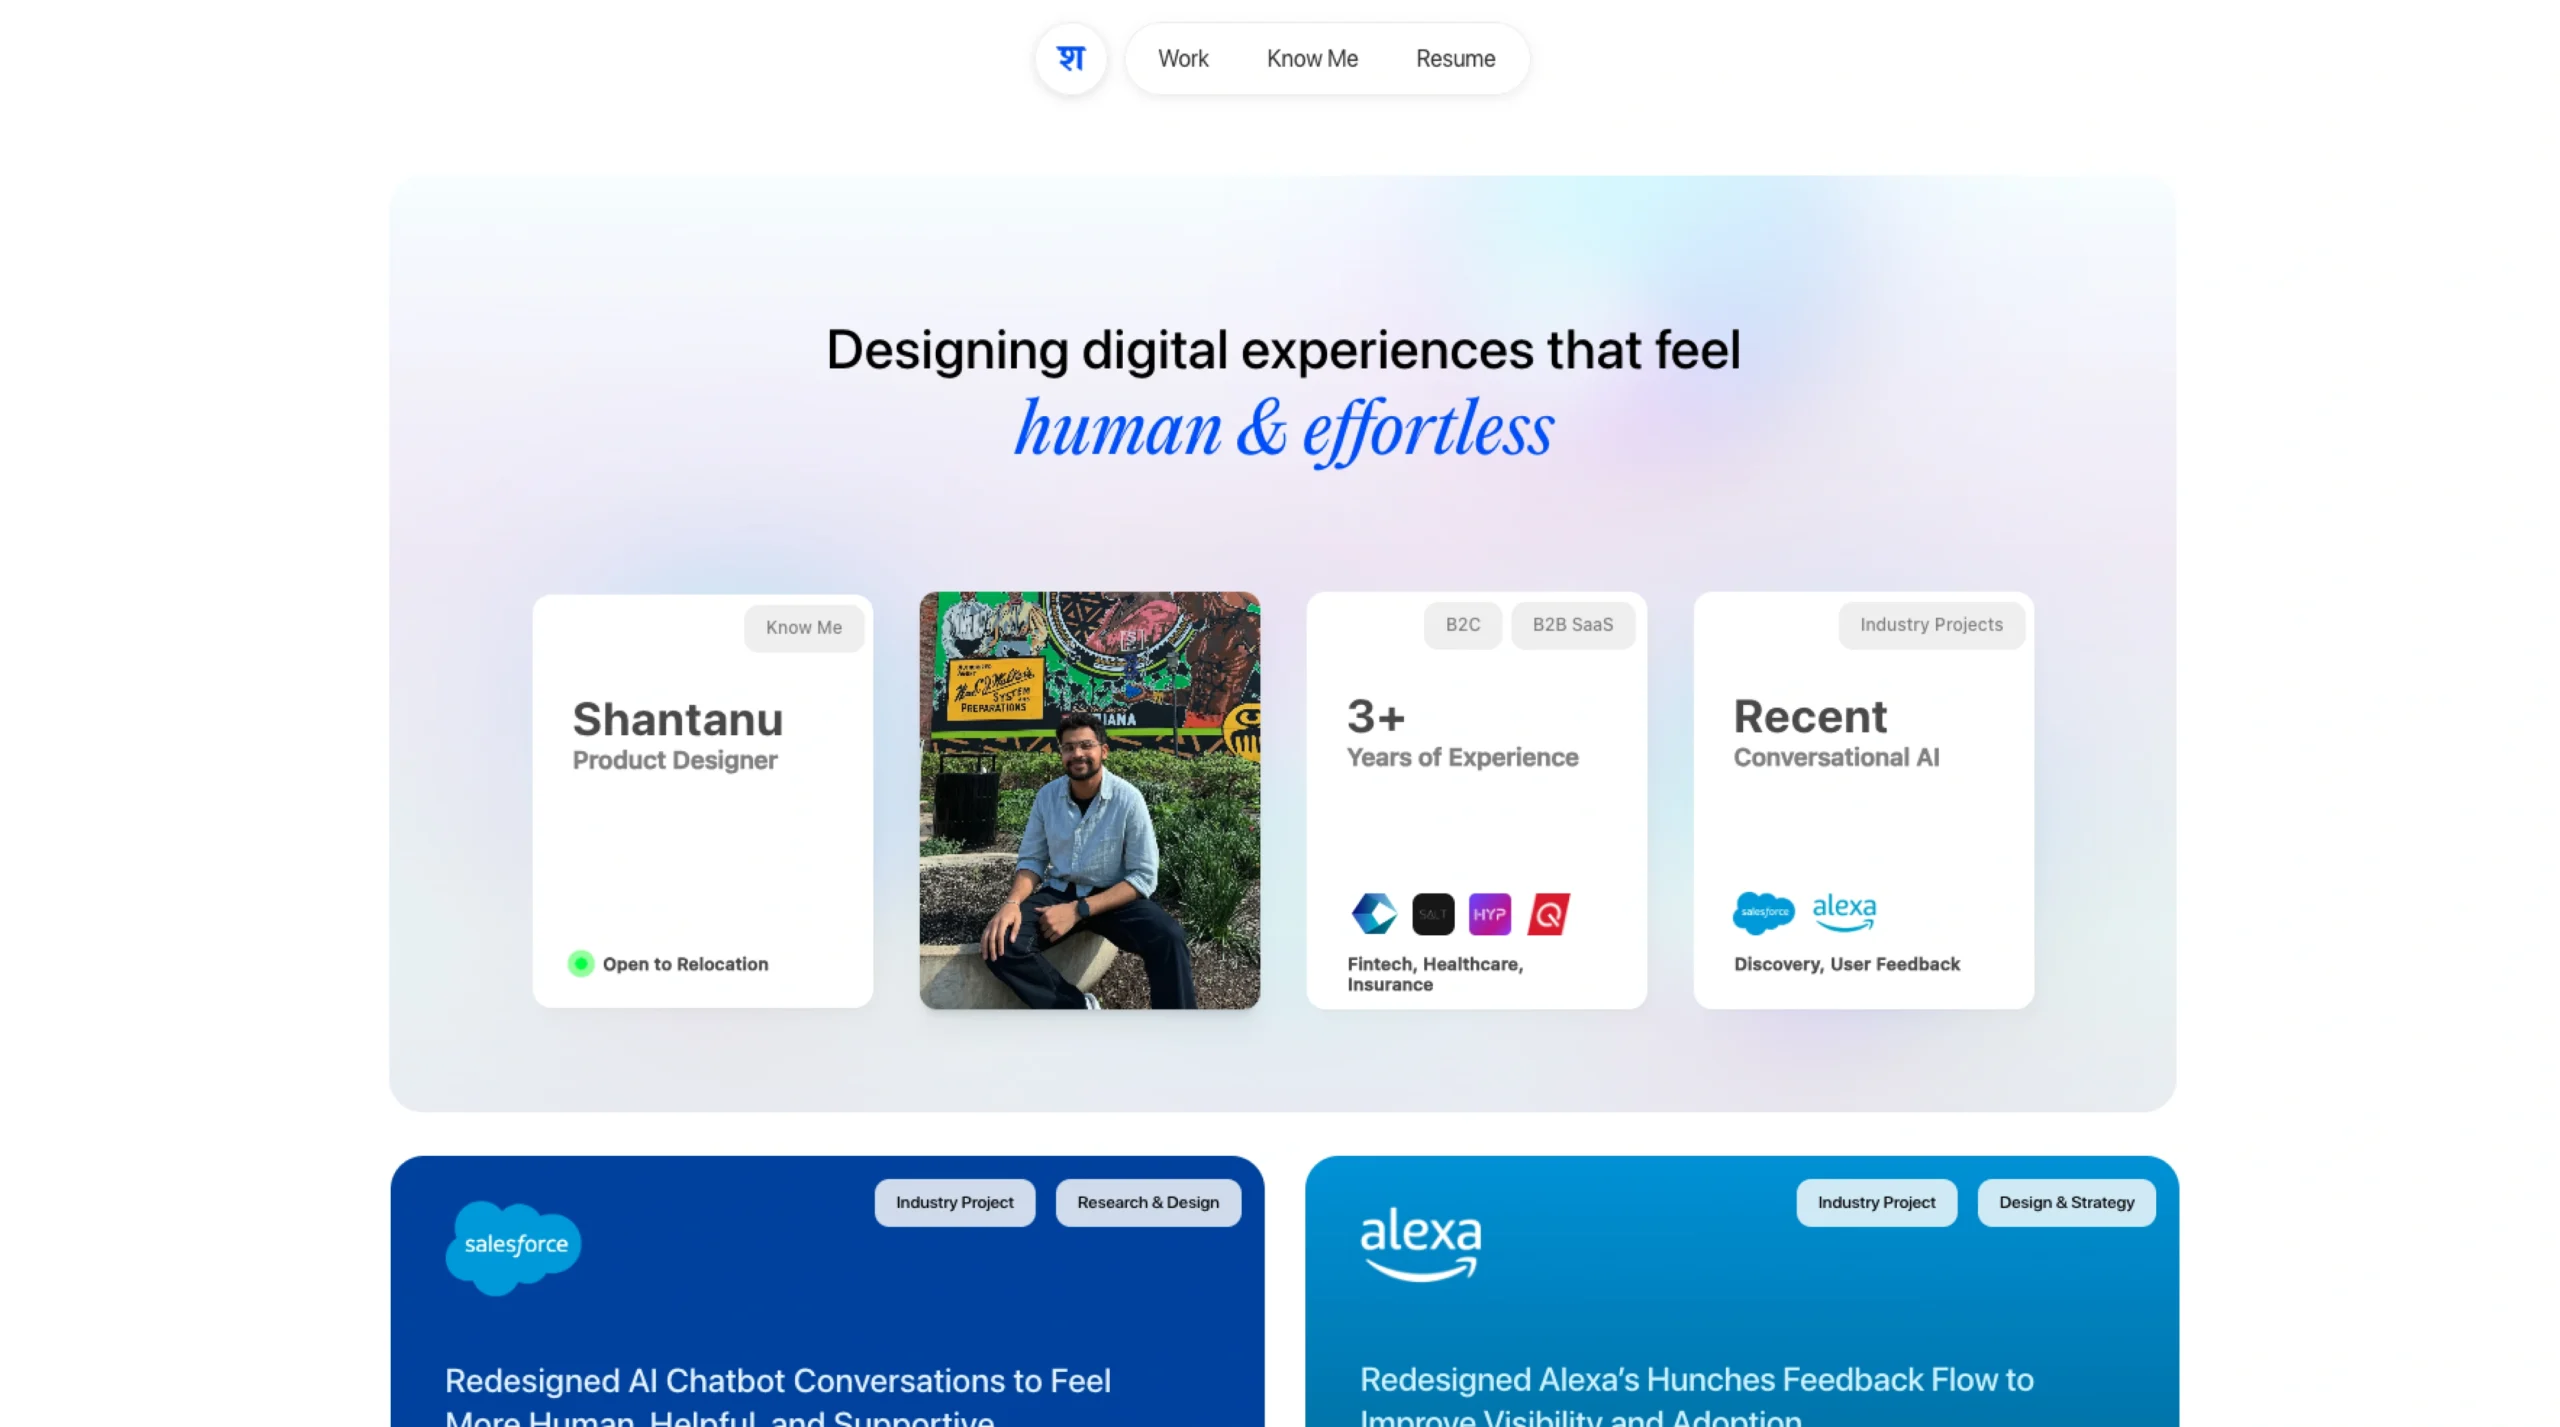This screenshot has height=1427, width=2560.
Task: Click the blue Devanagari logo icon
Action: coord(1070,59)
